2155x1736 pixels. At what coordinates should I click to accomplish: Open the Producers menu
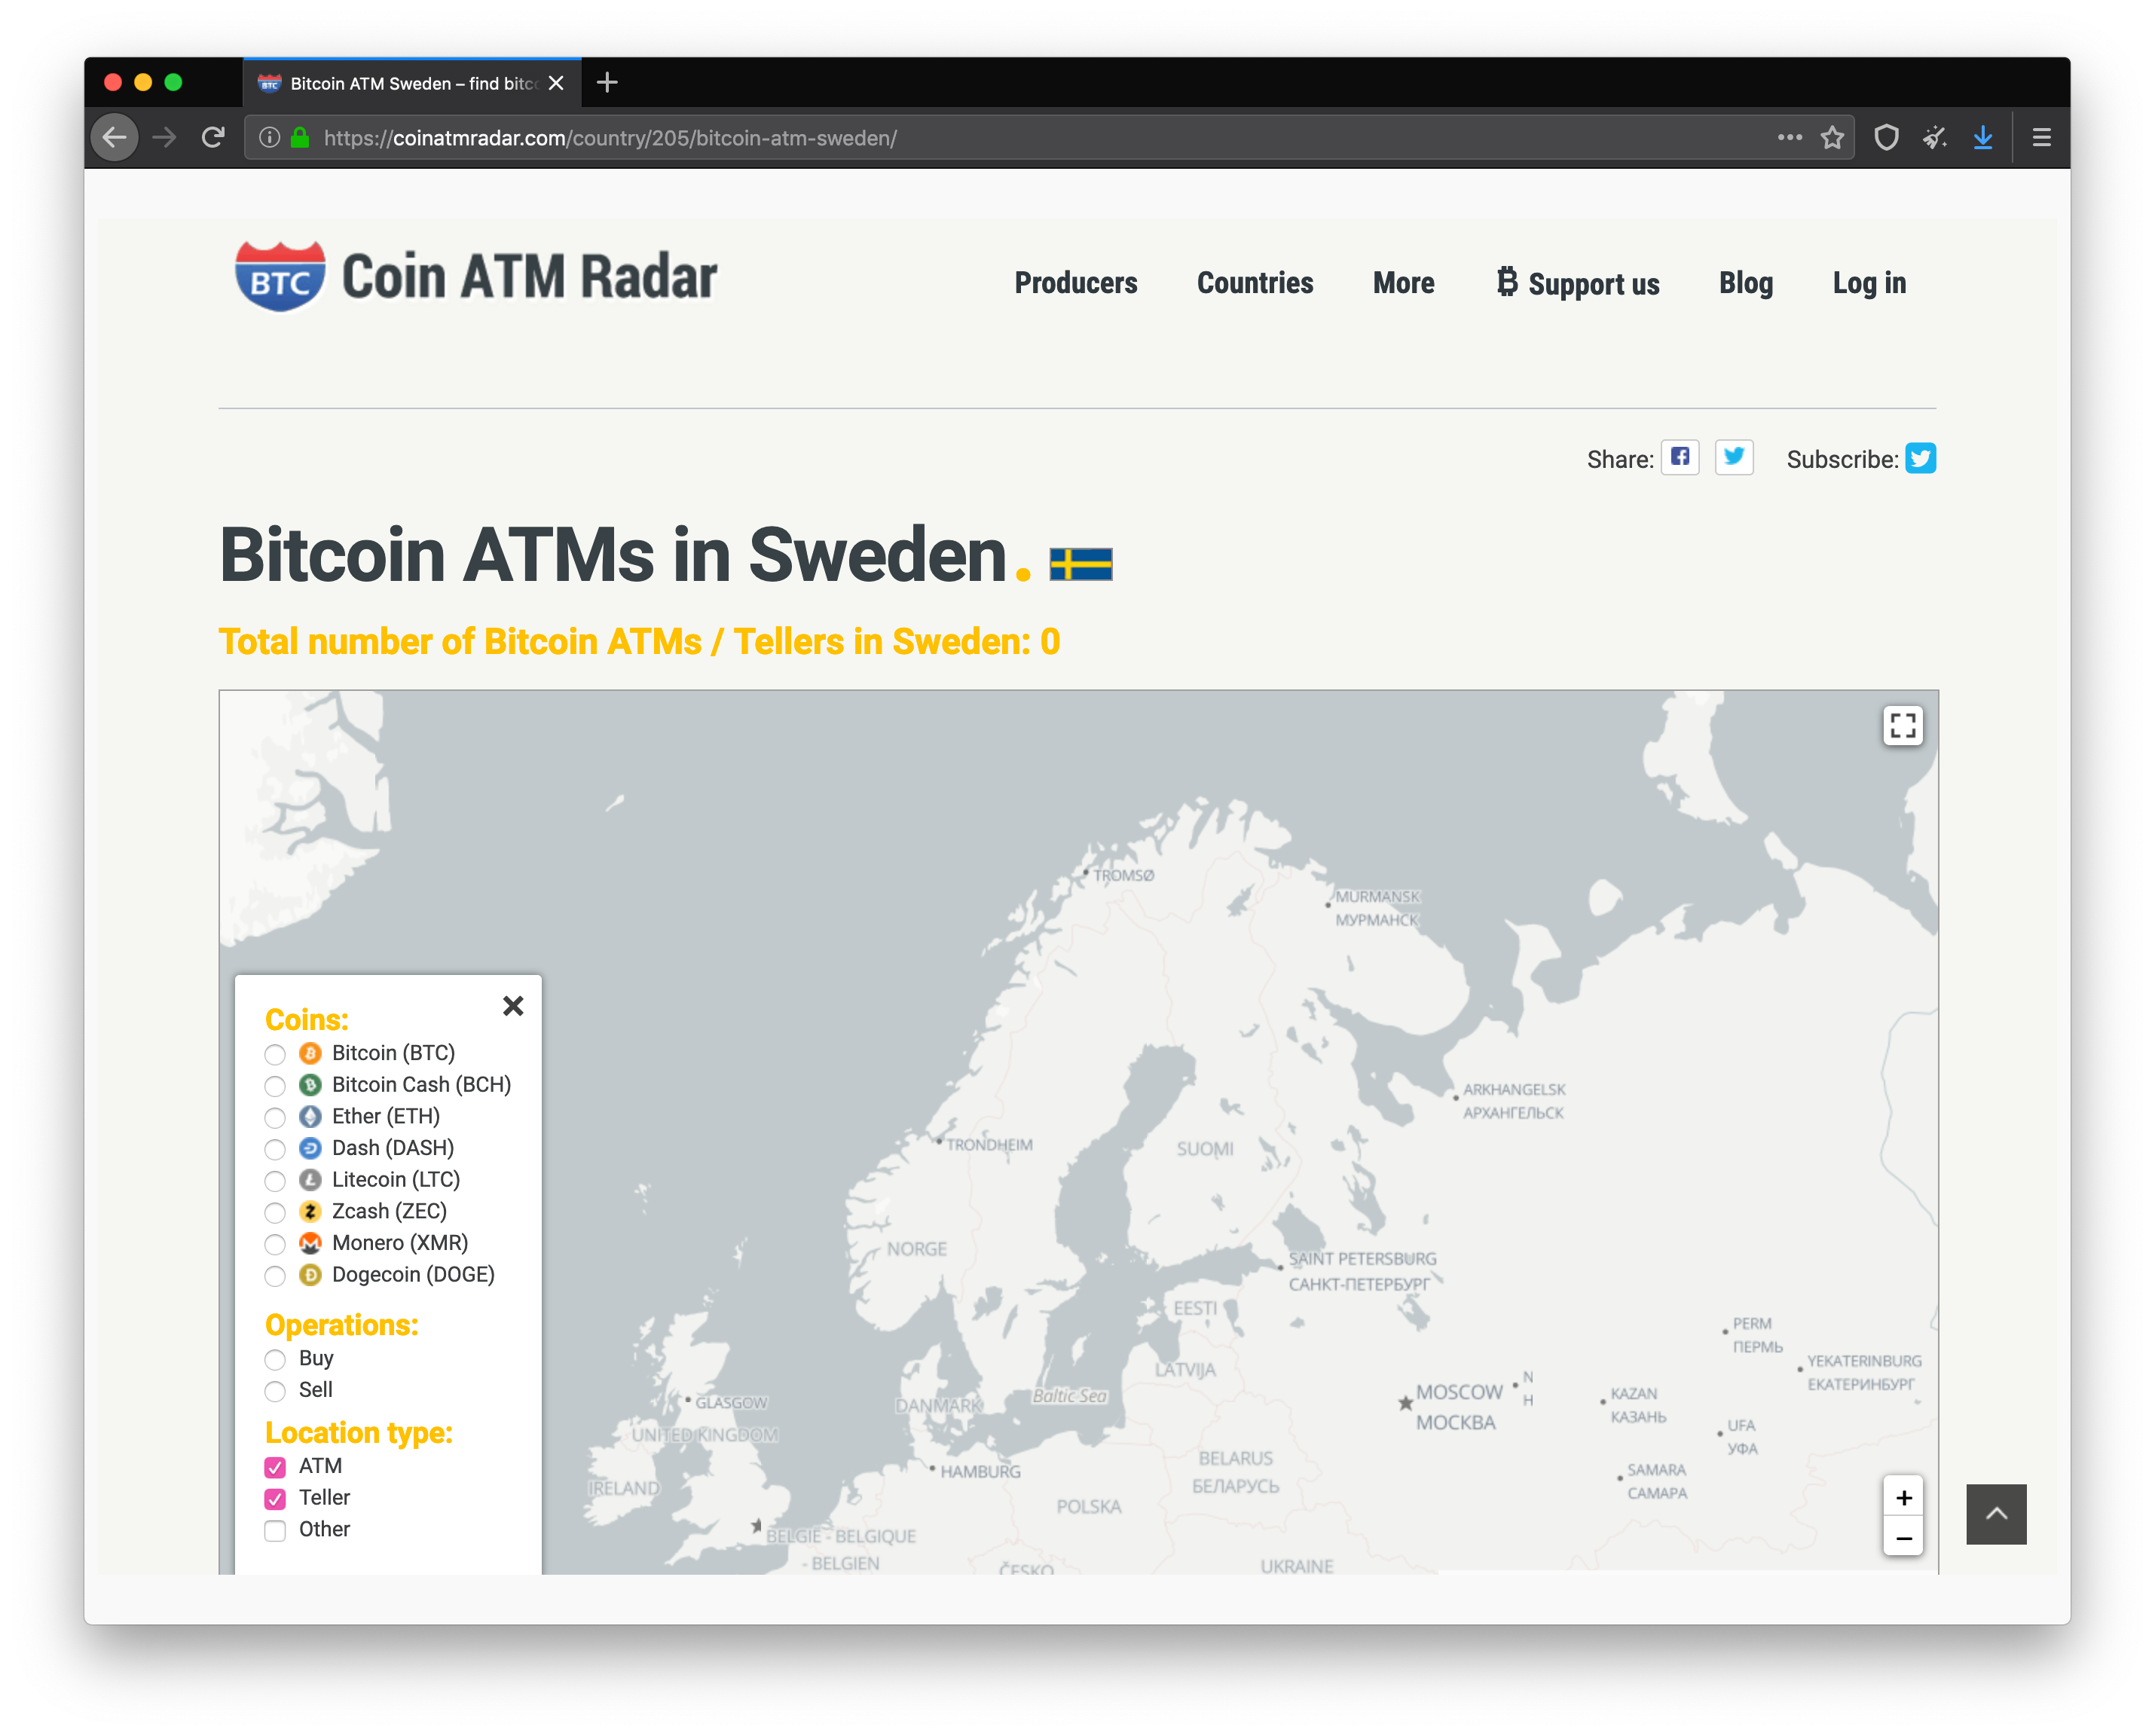click(1075, 283)
